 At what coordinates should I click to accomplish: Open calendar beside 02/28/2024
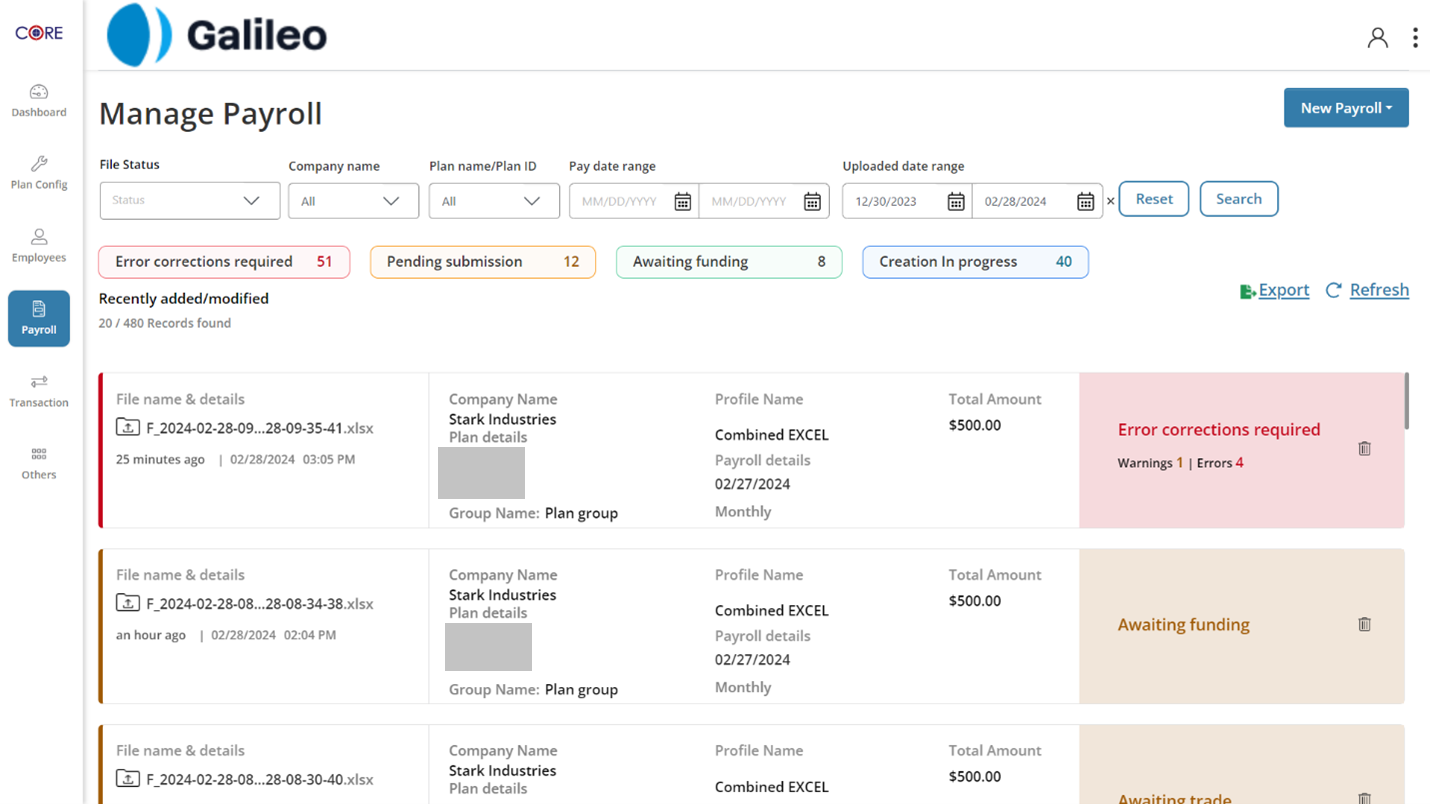(1085, 202)
